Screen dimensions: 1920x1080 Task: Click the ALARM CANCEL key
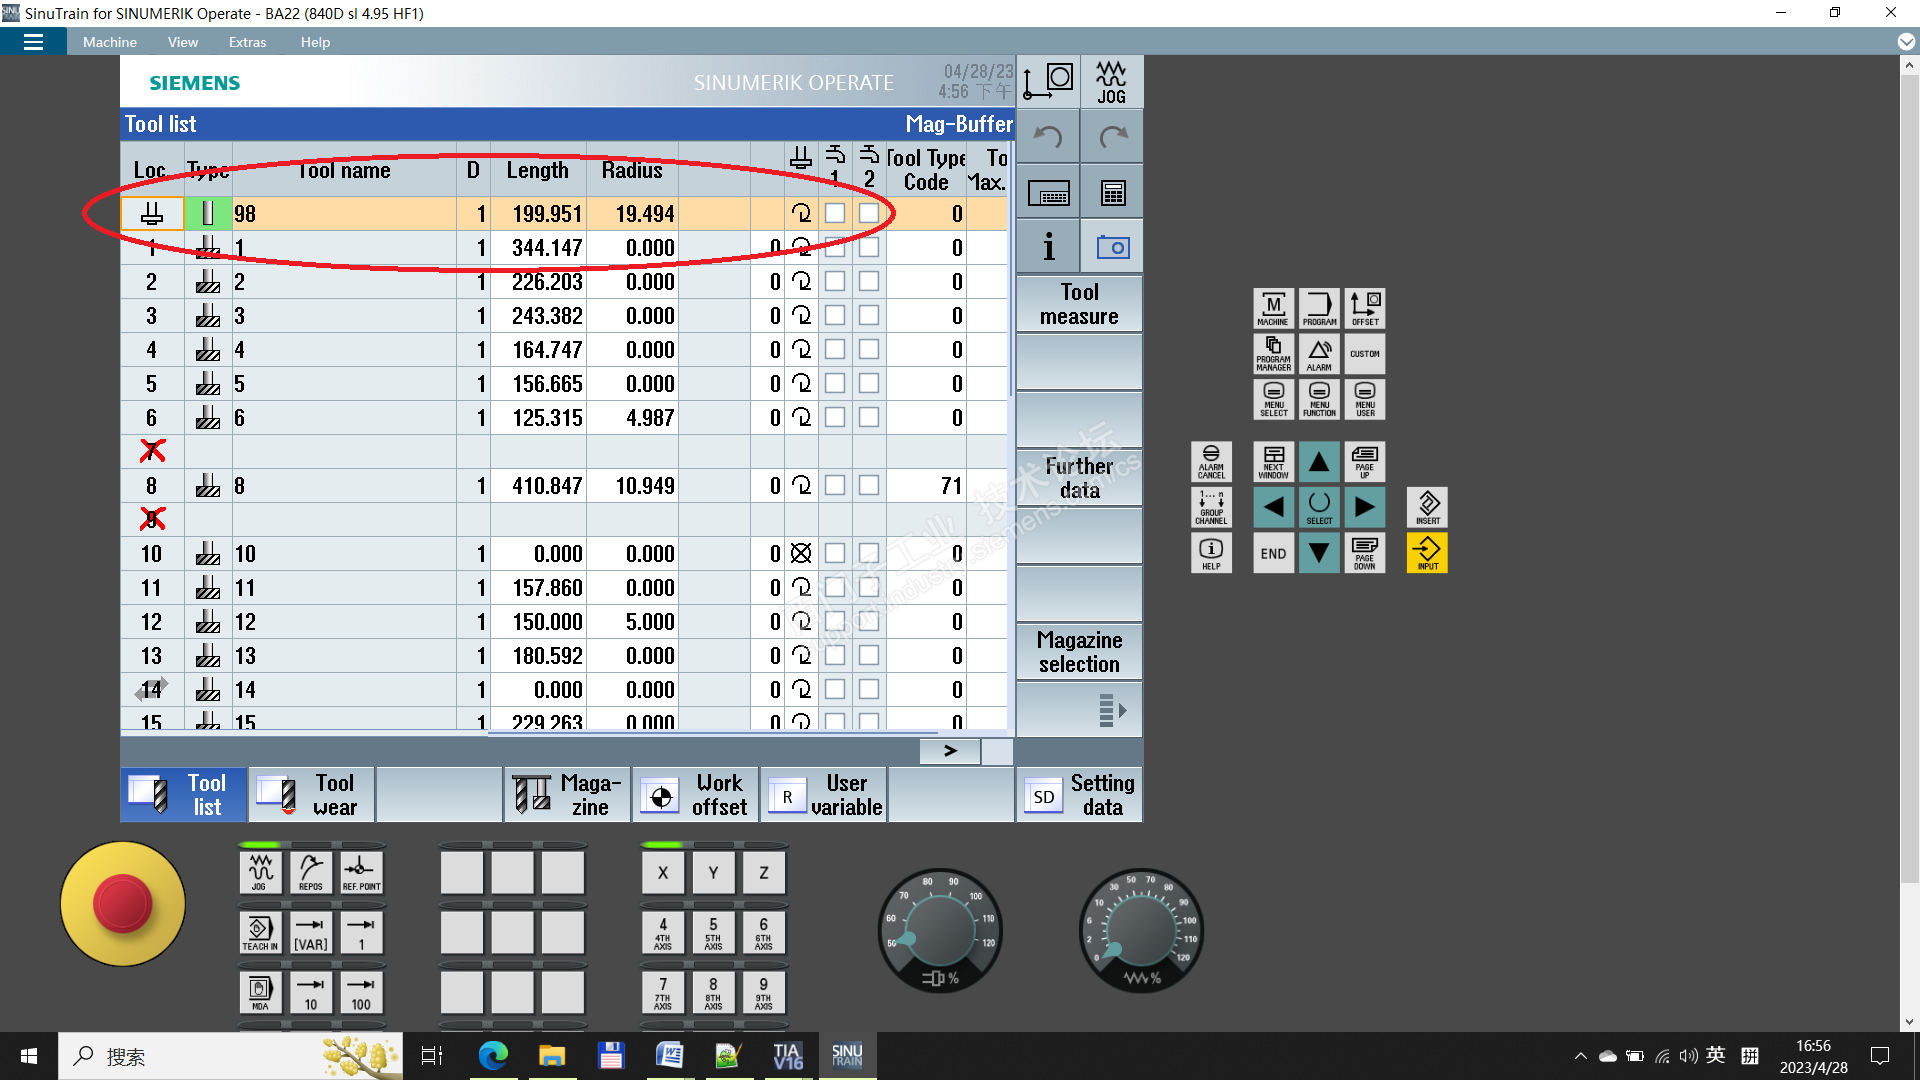(1211, 462)
